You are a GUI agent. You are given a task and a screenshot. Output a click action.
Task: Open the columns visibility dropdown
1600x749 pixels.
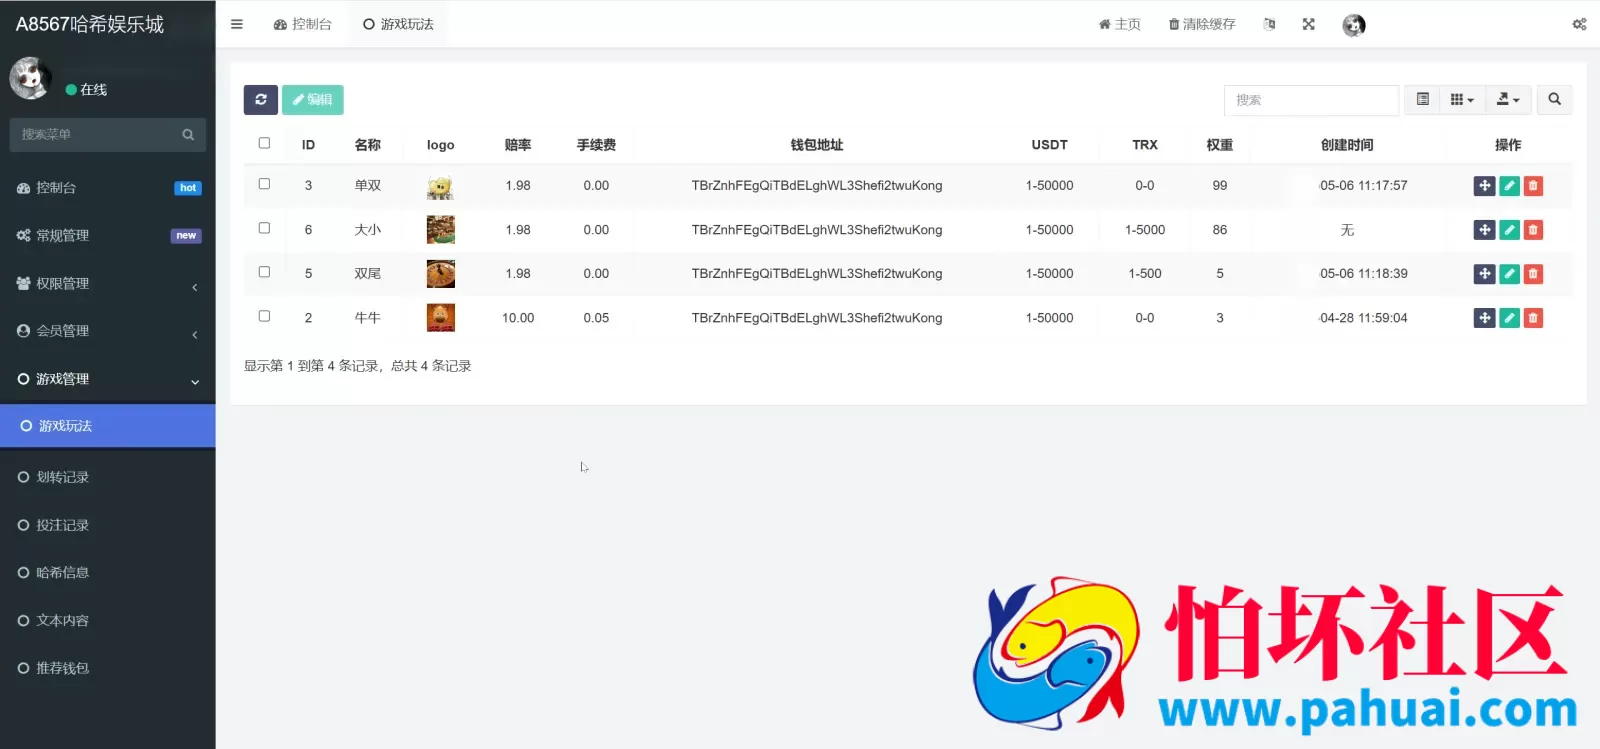coord(1462,99)
